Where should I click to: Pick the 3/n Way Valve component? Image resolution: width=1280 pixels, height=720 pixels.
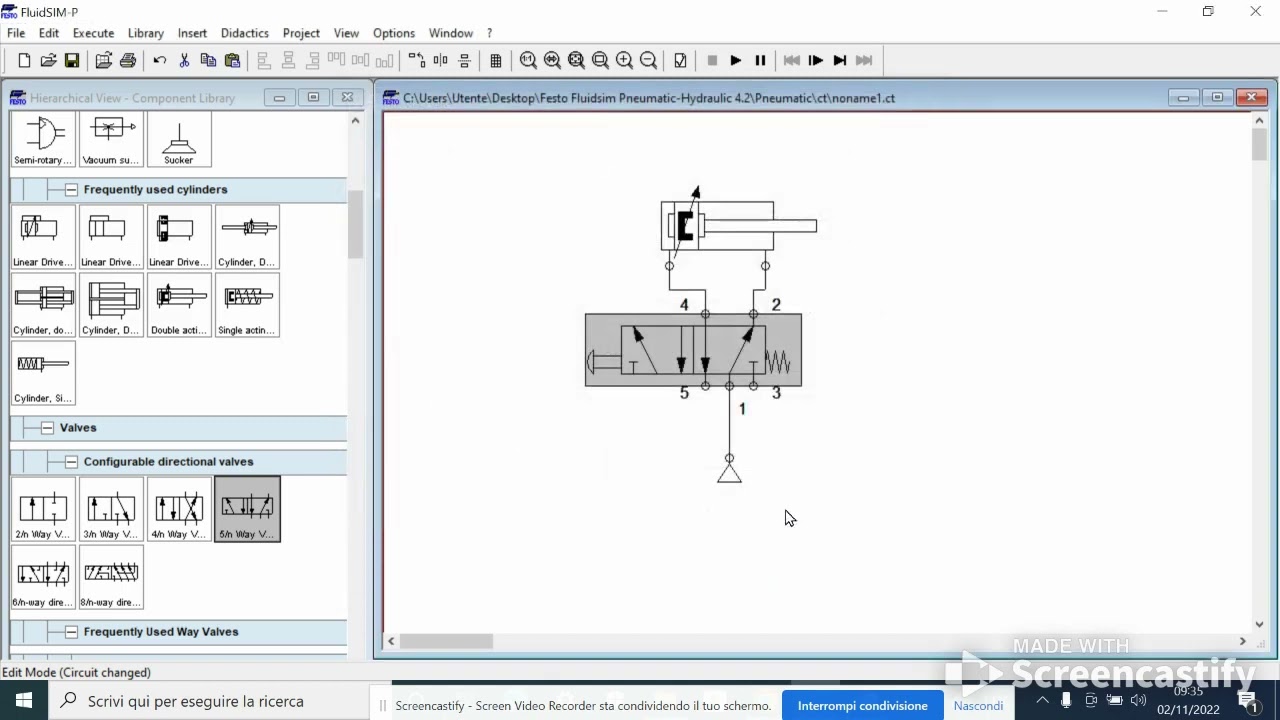(111, 509)
